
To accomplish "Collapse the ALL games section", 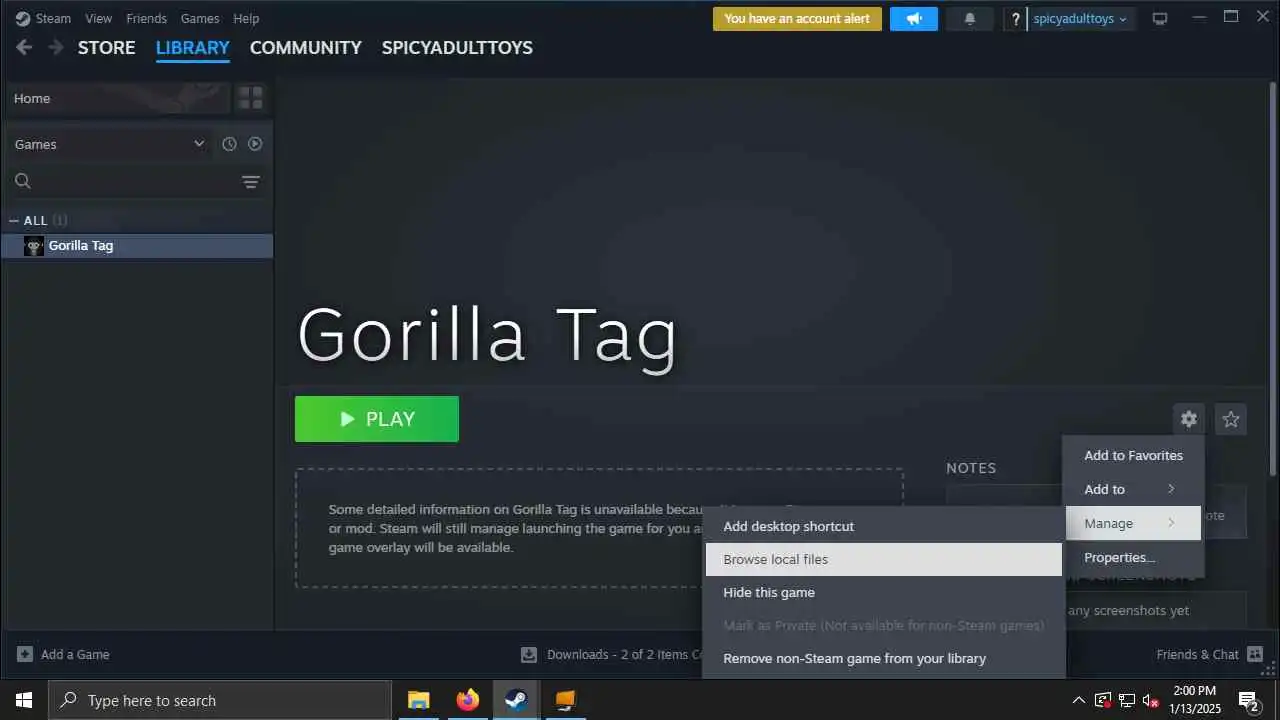I will pos(14,220).
